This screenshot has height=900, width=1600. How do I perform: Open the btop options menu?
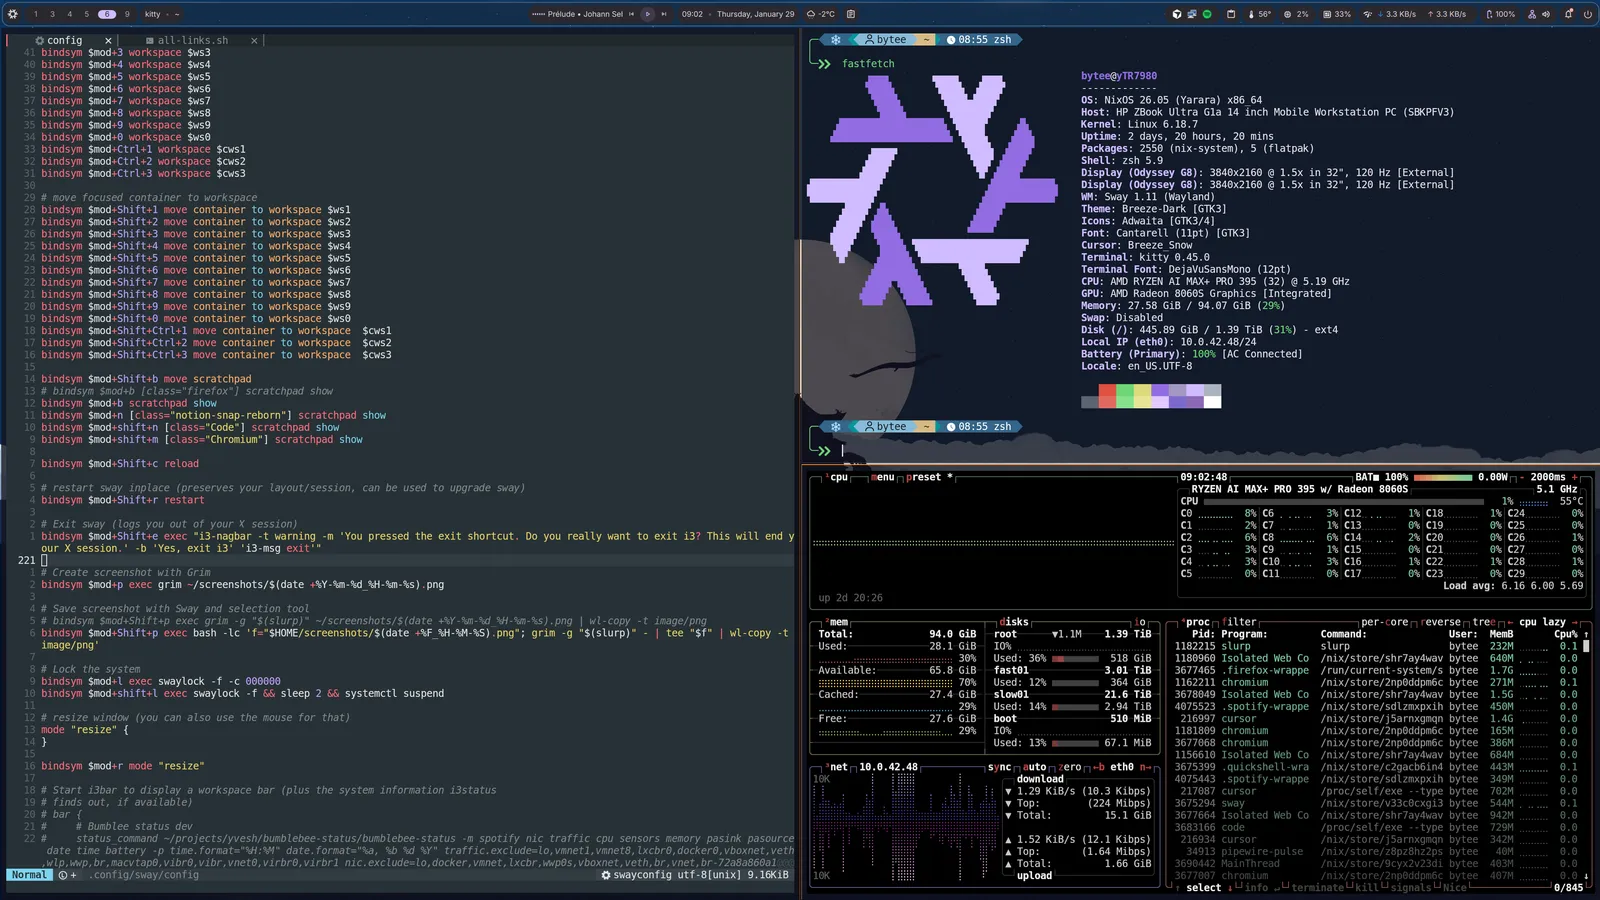pos(882,477)
